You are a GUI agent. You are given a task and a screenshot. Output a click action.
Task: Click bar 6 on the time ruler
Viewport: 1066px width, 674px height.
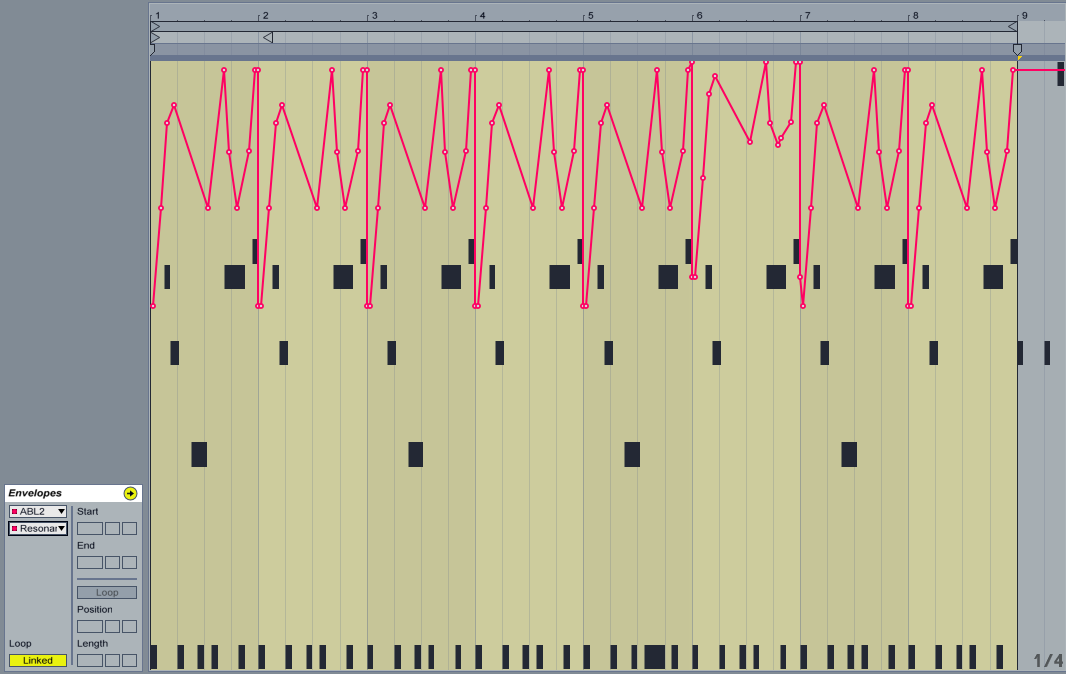[x=699, y=15]
